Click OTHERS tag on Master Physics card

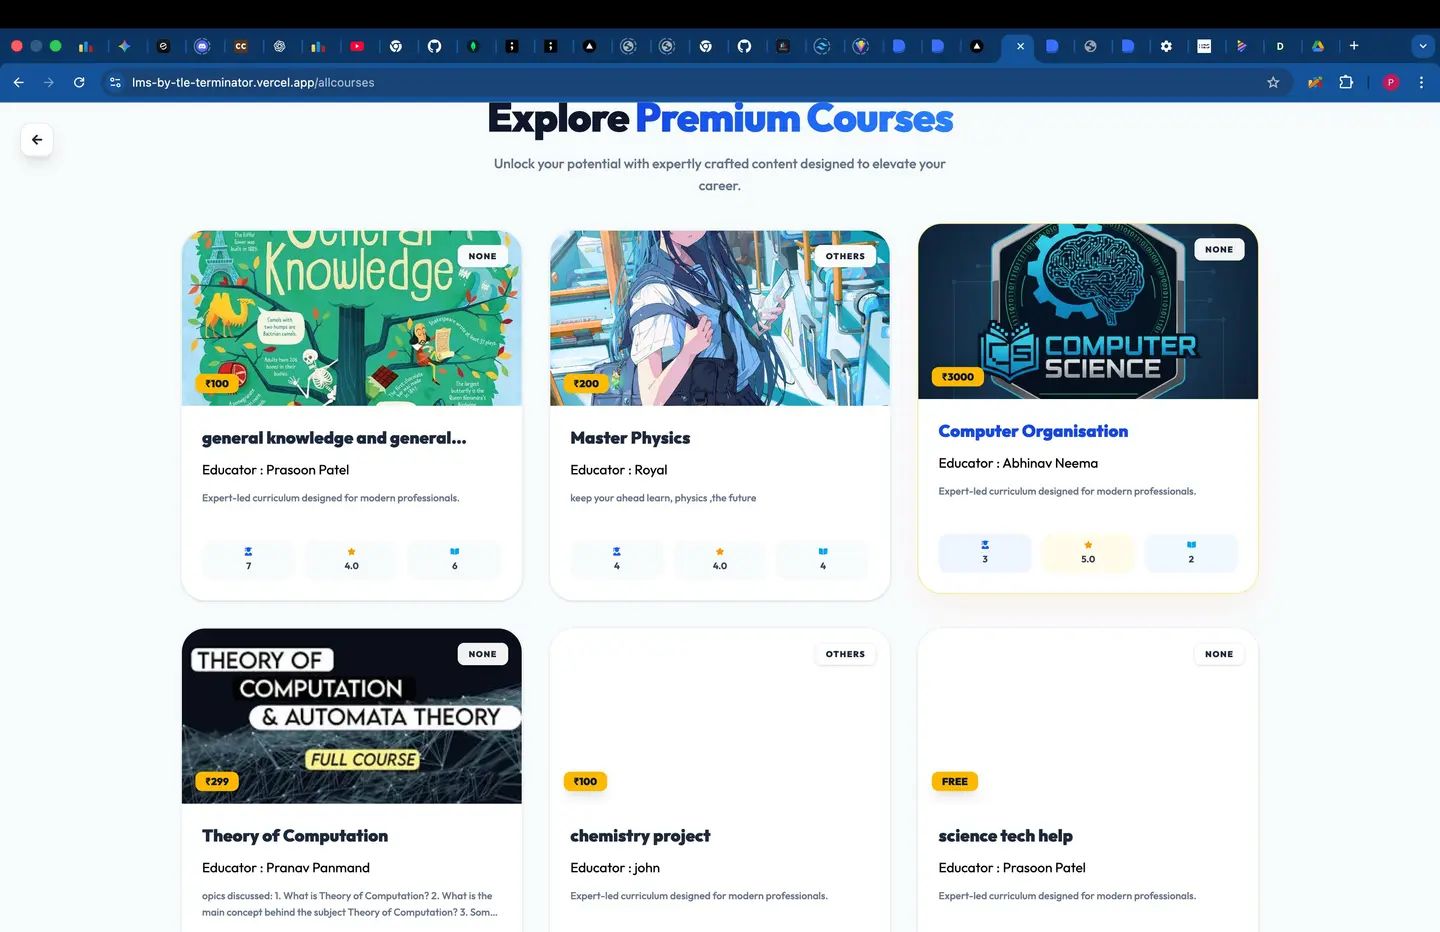[845, 256]
